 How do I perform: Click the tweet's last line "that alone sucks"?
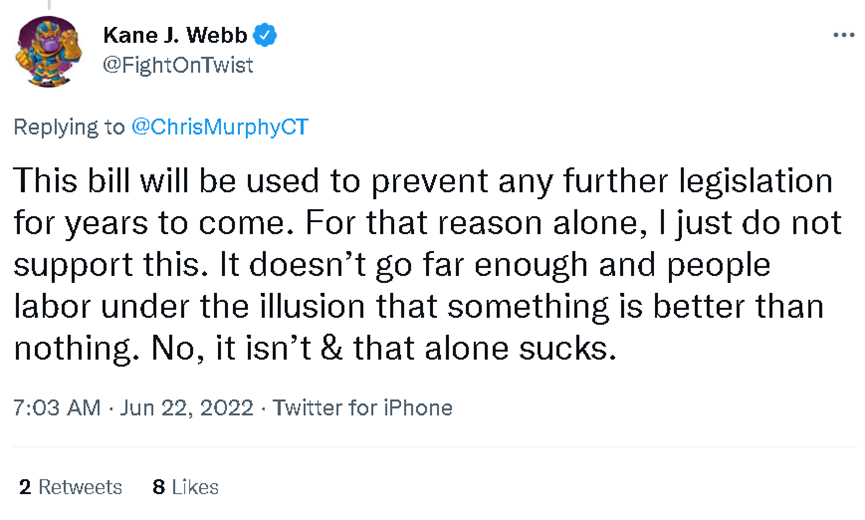(484, 349)
